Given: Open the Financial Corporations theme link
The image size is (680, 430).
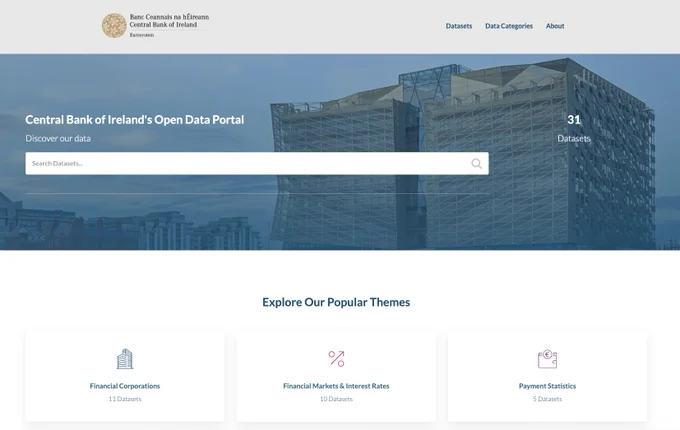Looking at the screenshot, I should click(125, 386).
